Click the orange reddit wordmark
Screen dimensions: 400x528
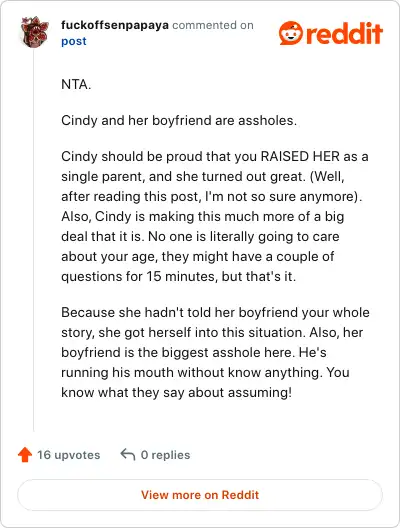(x=344, y=33)
